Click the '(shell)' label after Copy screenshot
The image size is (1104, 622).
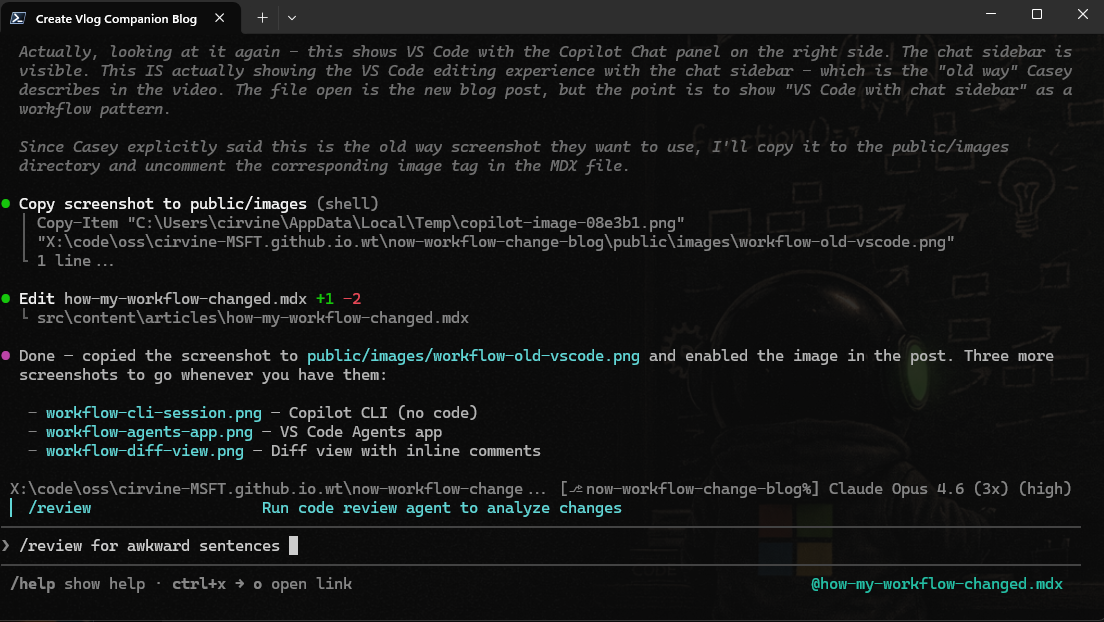pyautogui.click(x=347, y=204)
